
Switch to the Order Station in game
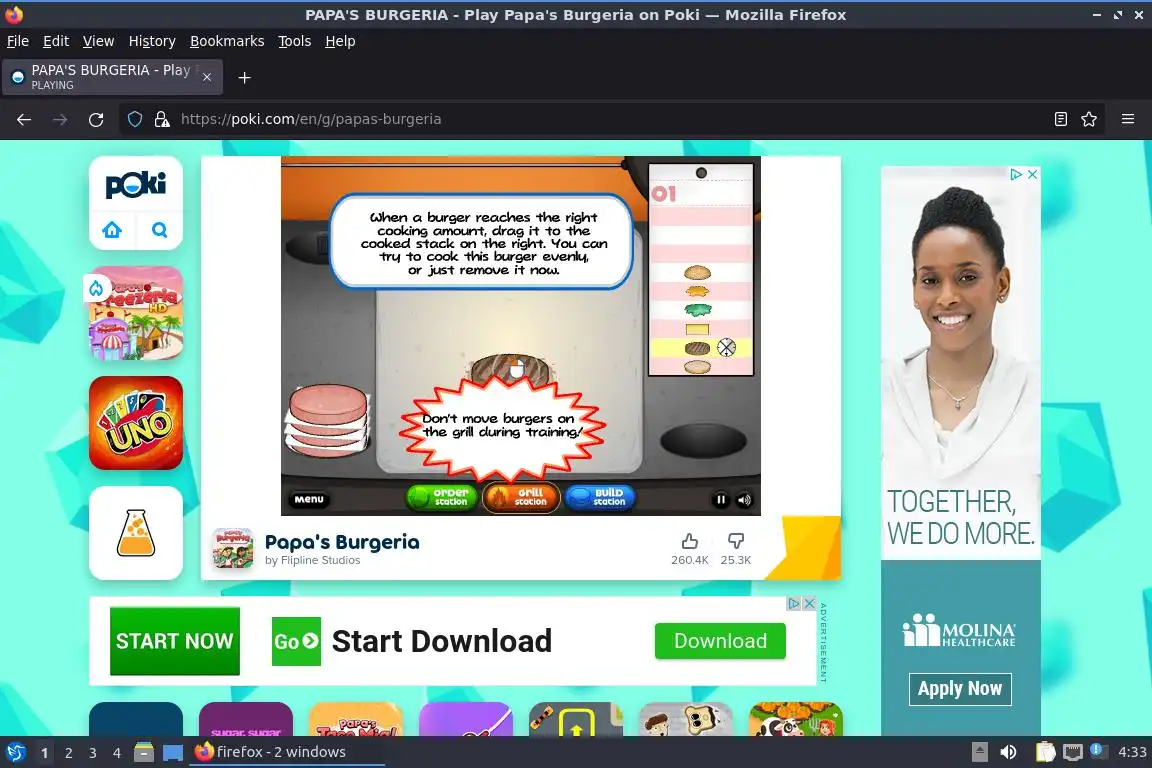point(442,498)
